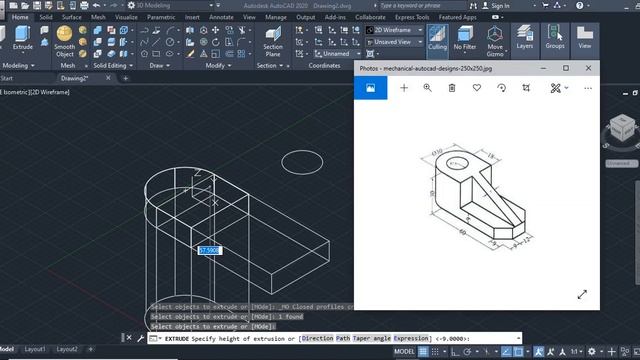Click the Open file folder icon
The height and width of the screenshot is (360, 640).
coord(25,5)
